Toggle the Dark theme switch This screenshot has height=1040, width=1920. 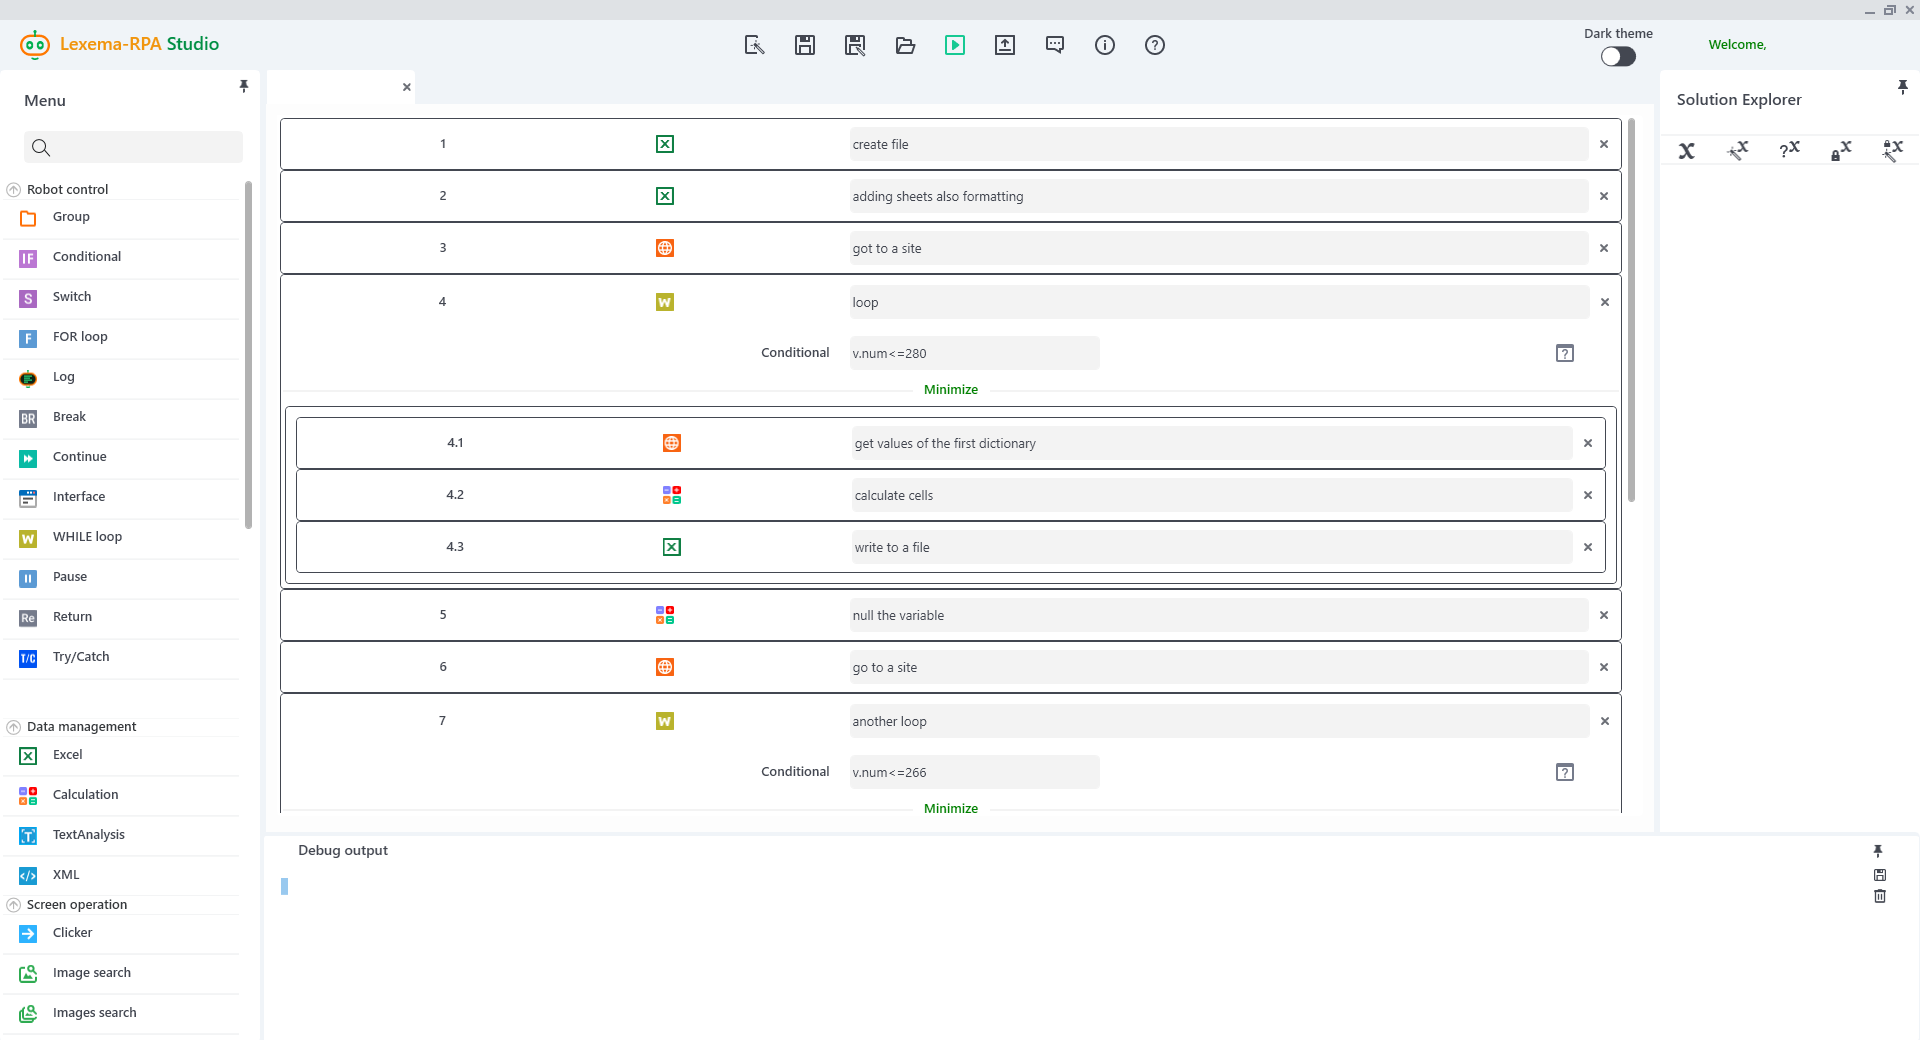point(1617,57)
